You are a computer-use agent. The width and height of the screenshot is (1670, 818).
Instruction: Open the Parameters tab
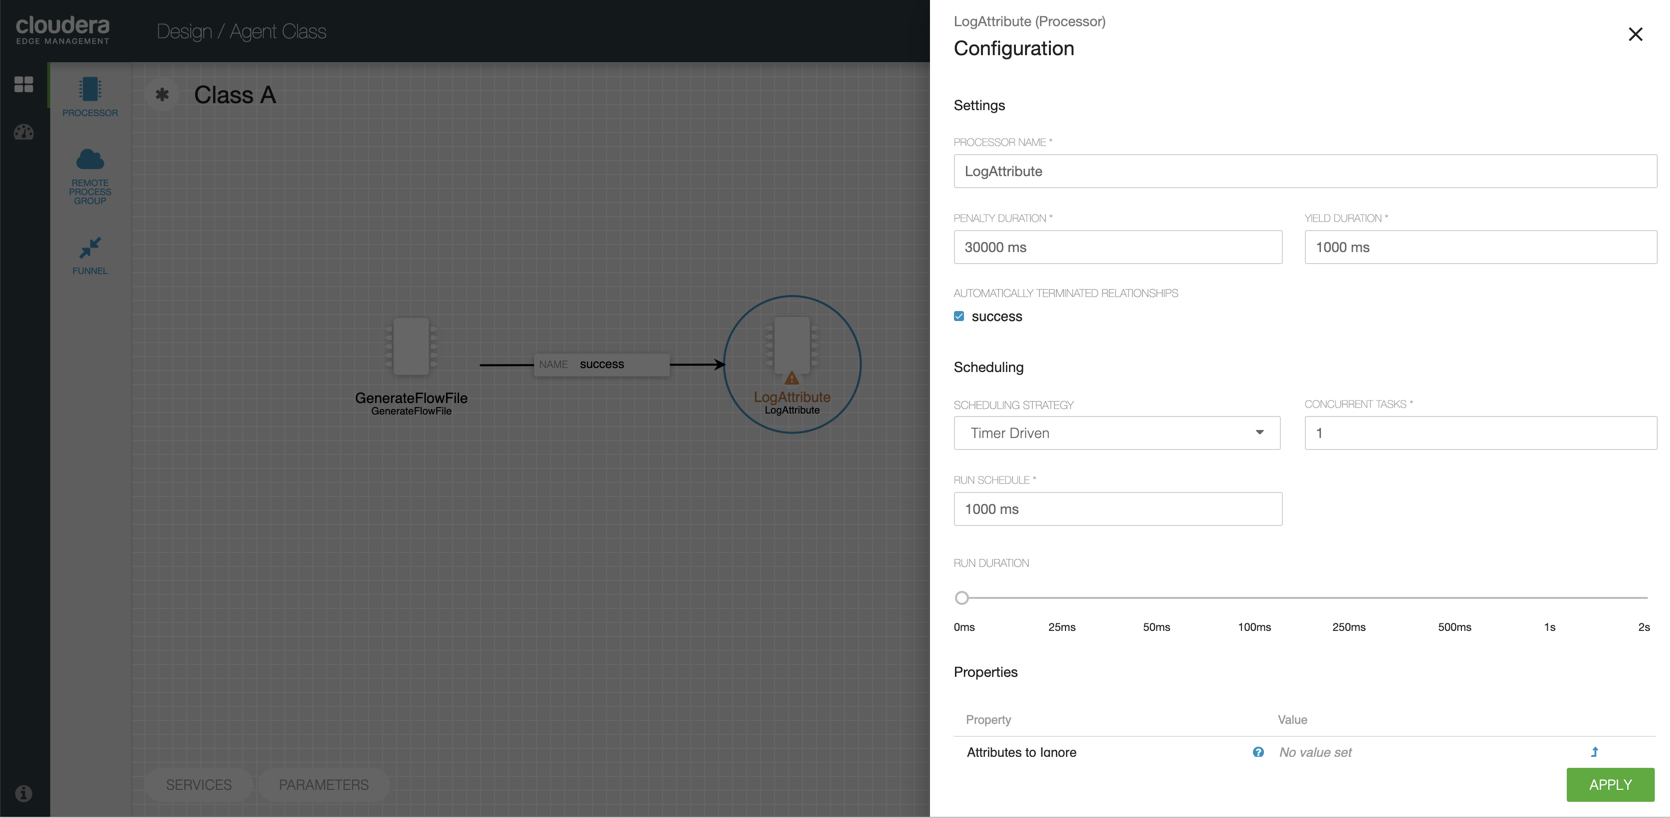coord(323,785)
